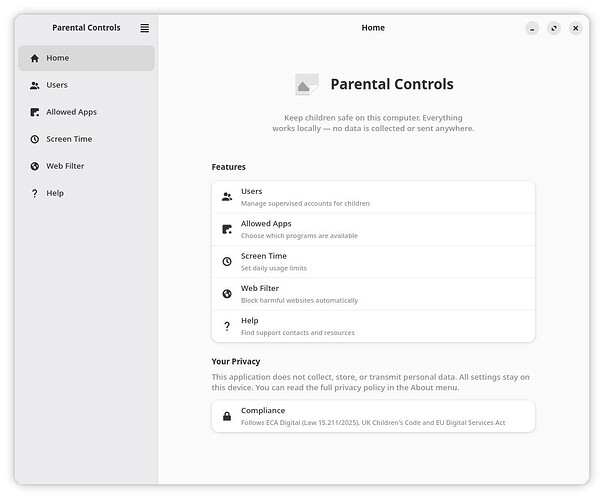Open the Users feature row
This screenshot has height=499, width=604.
tap(373, 197)
